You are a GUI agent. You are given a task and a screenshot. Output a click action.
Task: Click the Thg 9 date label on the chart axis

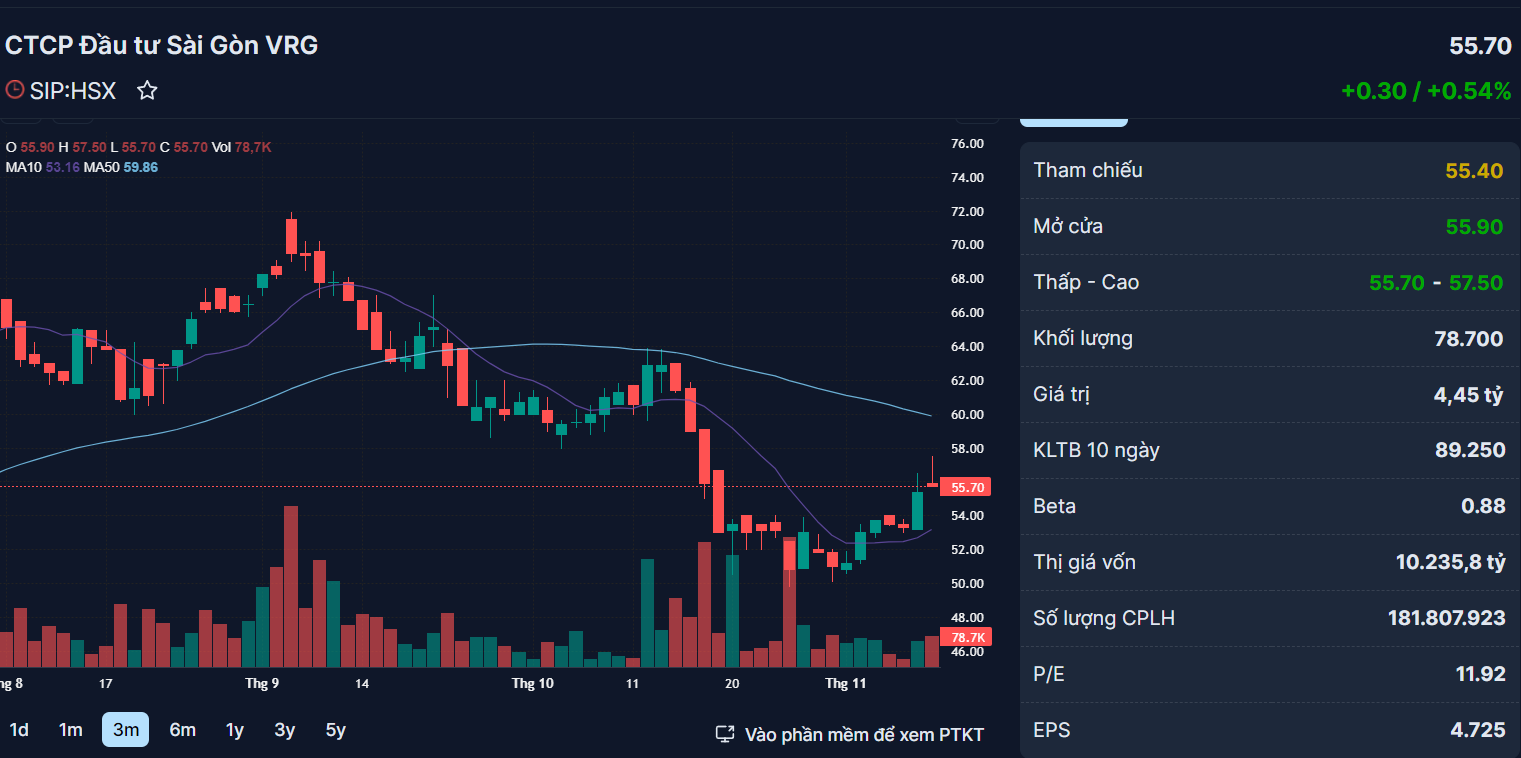[262, 684]
